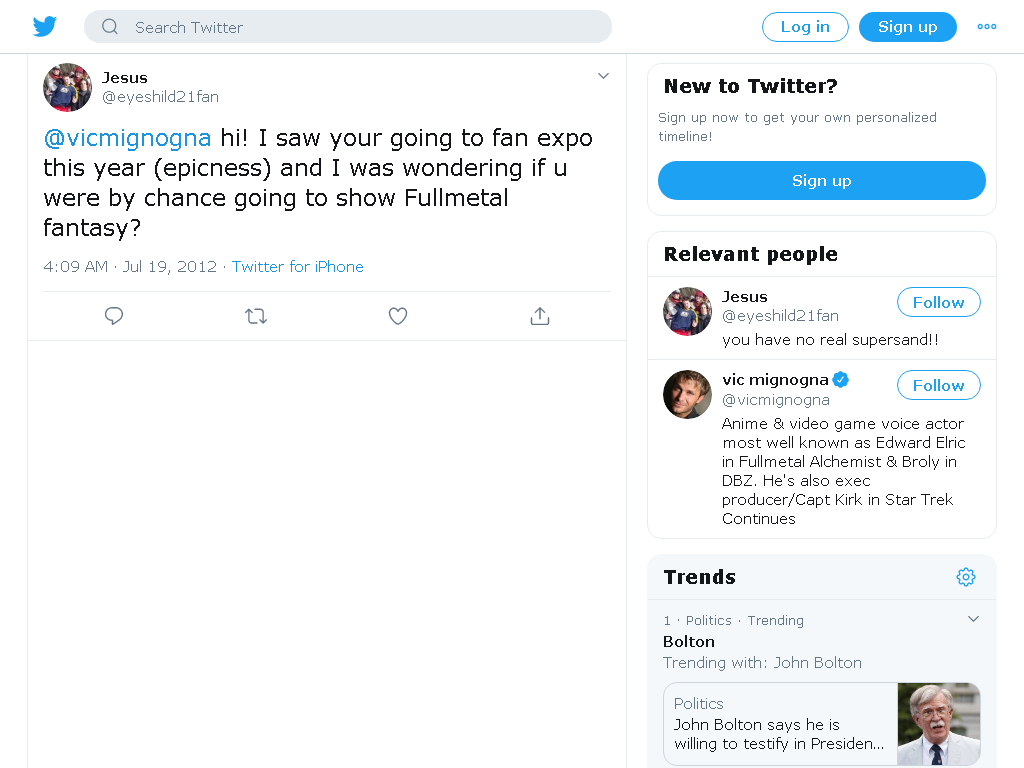Click the Twitter bird logo
Viewport: 1024px width, 768px height.
[44, 27]
